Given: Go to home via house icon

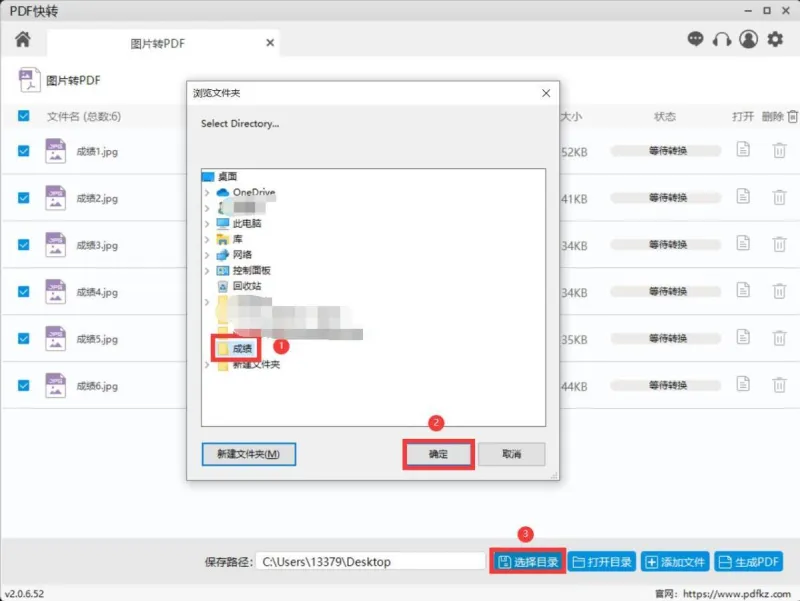Looking at the screenshot, I should point(22,39).
